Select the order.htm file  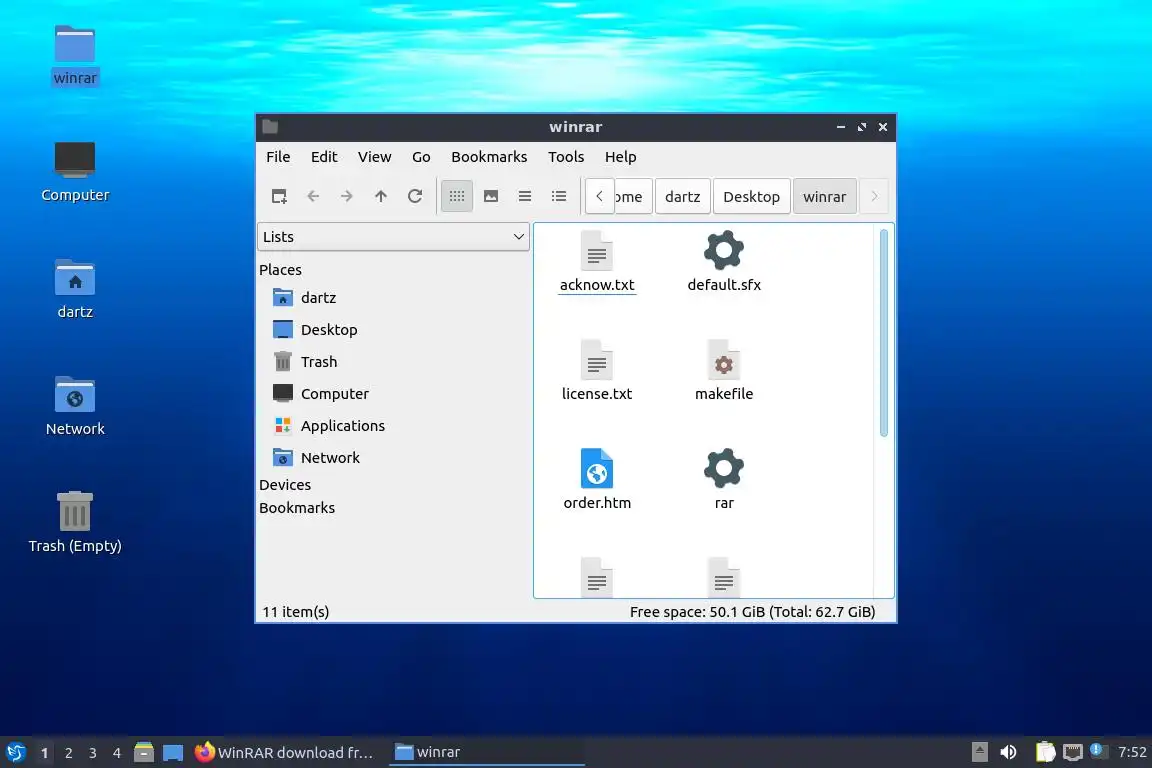click(x=597, y=479)
